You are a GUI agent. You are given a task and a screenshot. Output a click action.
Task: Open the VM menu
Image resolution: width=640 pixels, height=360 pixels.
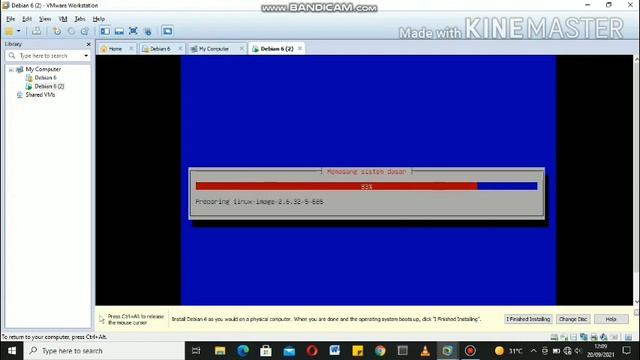pyautogui.click(x=63, y=19)
